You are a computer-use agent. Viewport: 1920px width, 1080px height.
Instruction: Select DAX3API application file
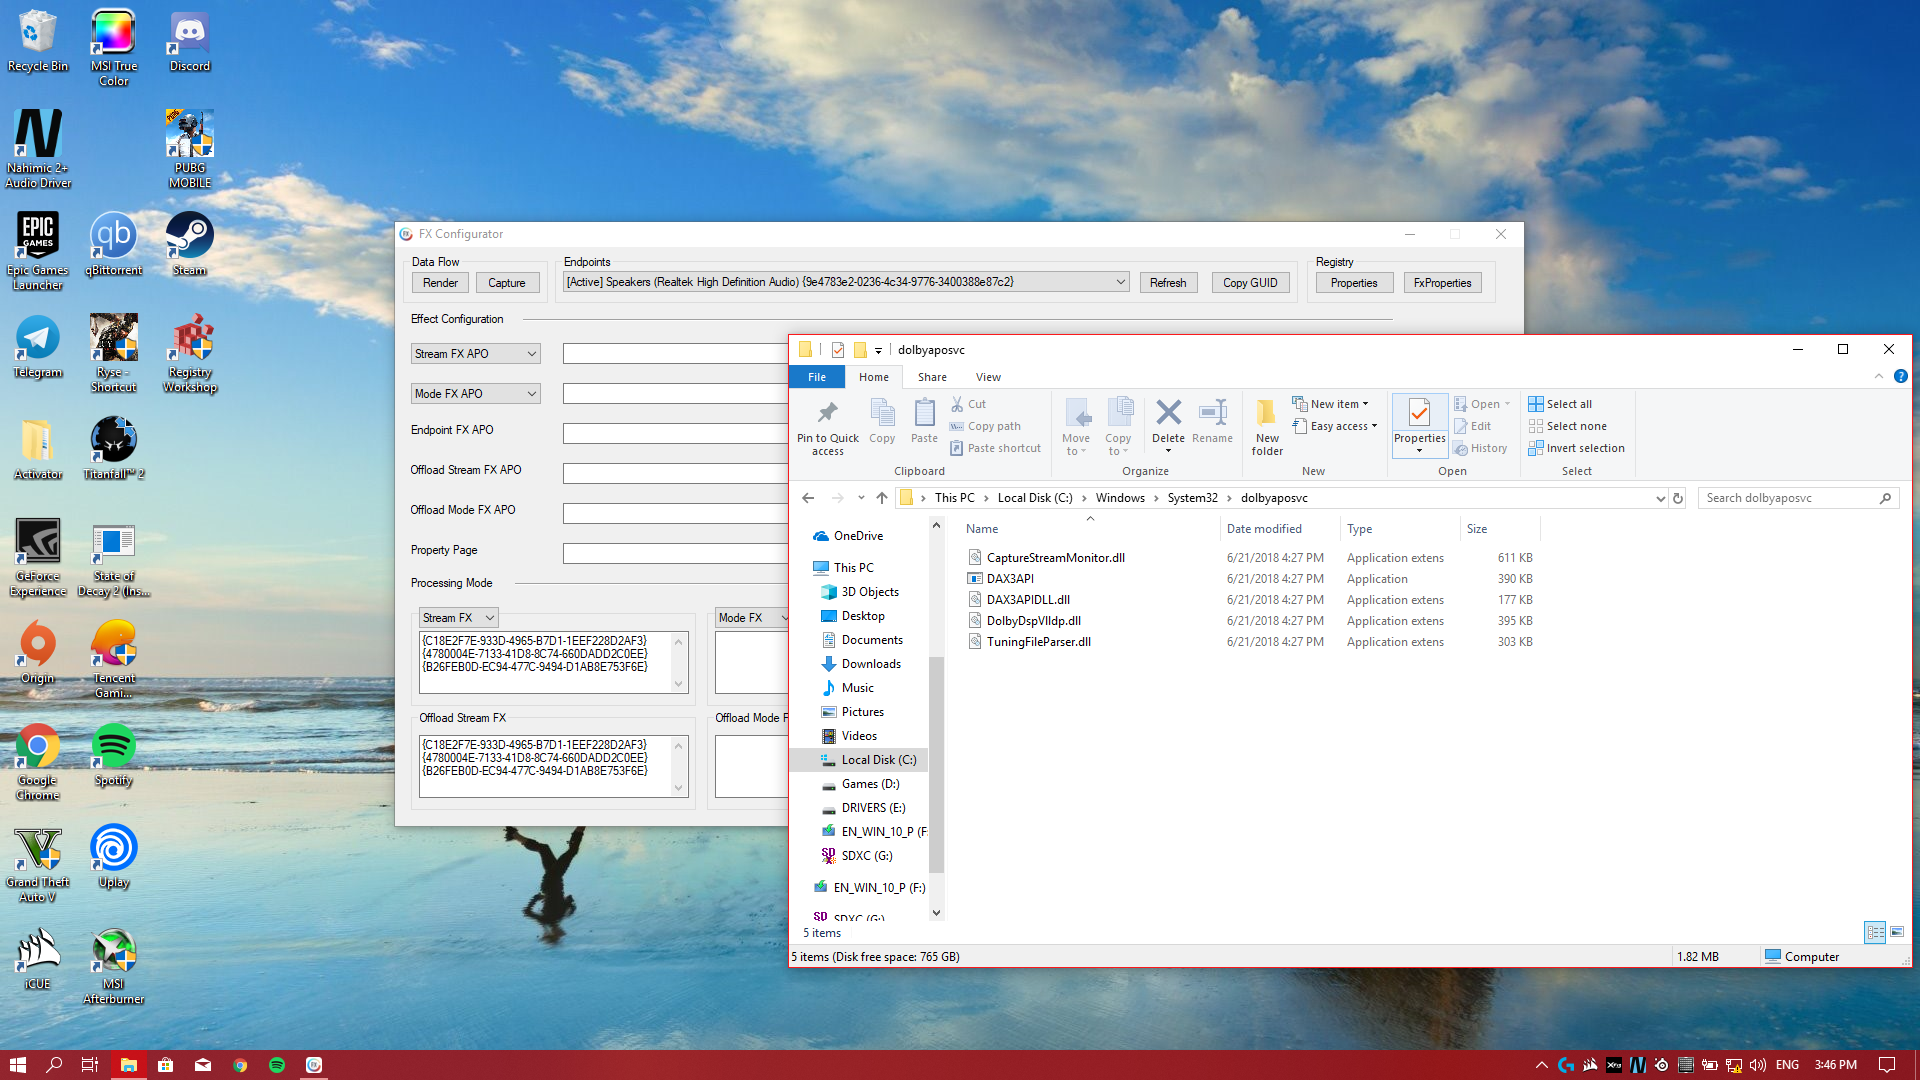click(1009, 579)
